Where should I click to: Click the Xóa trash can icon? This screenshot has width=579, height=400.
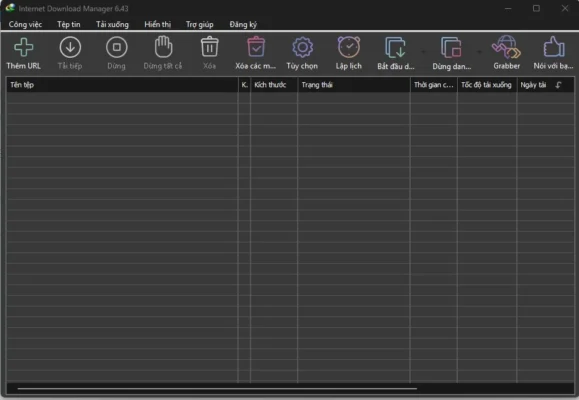[209, 47]
